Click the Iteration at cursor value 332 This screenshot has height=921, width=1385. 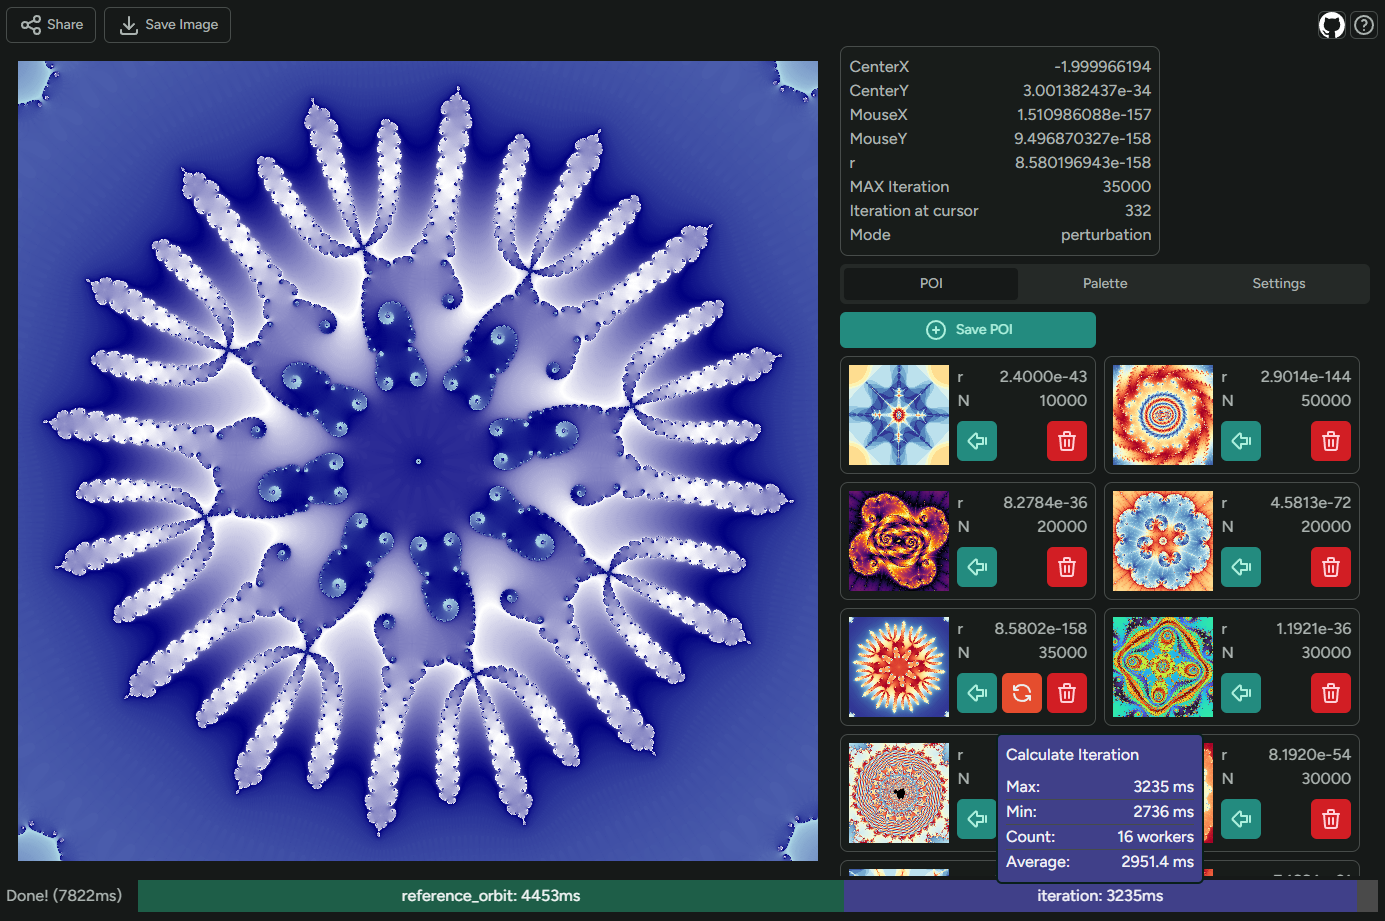1138,211
